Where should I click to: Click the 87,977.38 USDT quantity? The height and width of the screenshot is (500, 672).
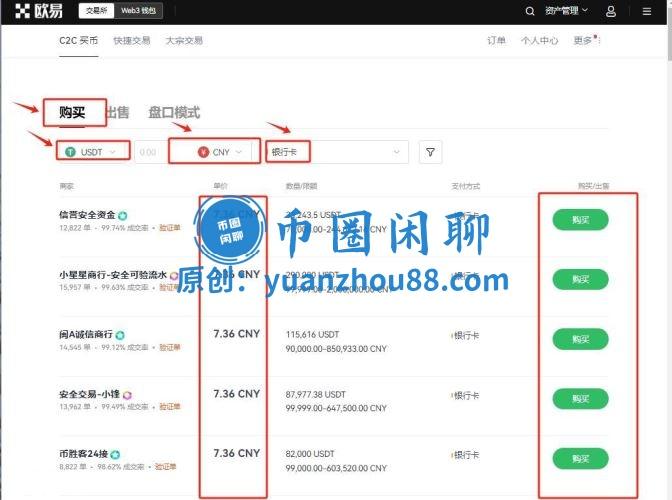tap(315, 394)
